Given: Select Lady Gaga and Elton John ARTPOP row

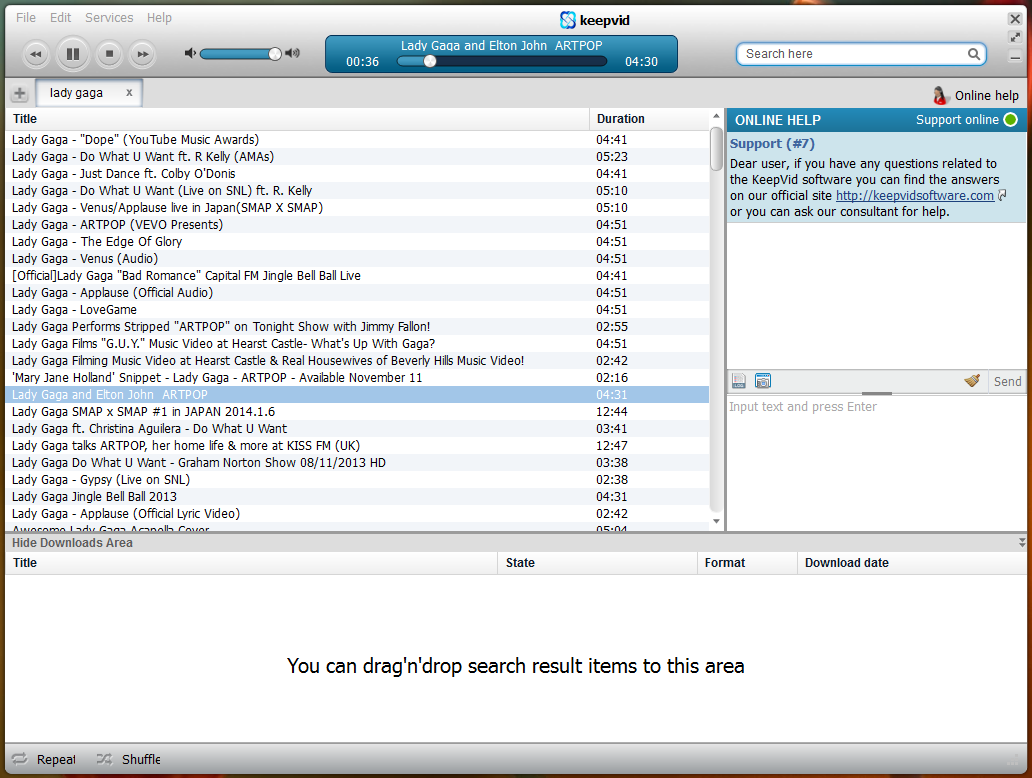Looking at the screenshot, I should pyautogui.click(x=357, y=395).
